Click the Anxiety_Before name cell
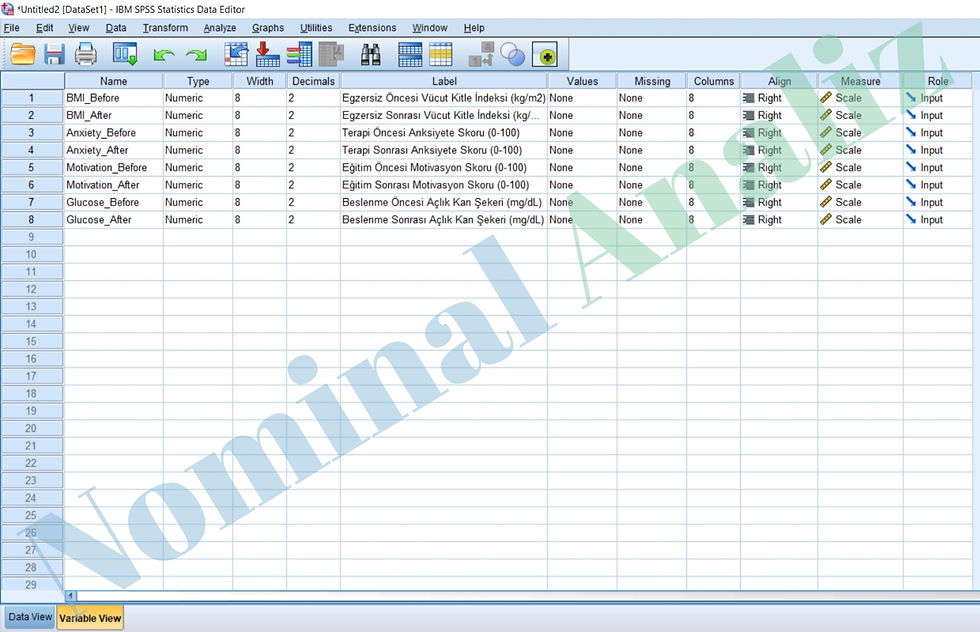 [113, 133]
